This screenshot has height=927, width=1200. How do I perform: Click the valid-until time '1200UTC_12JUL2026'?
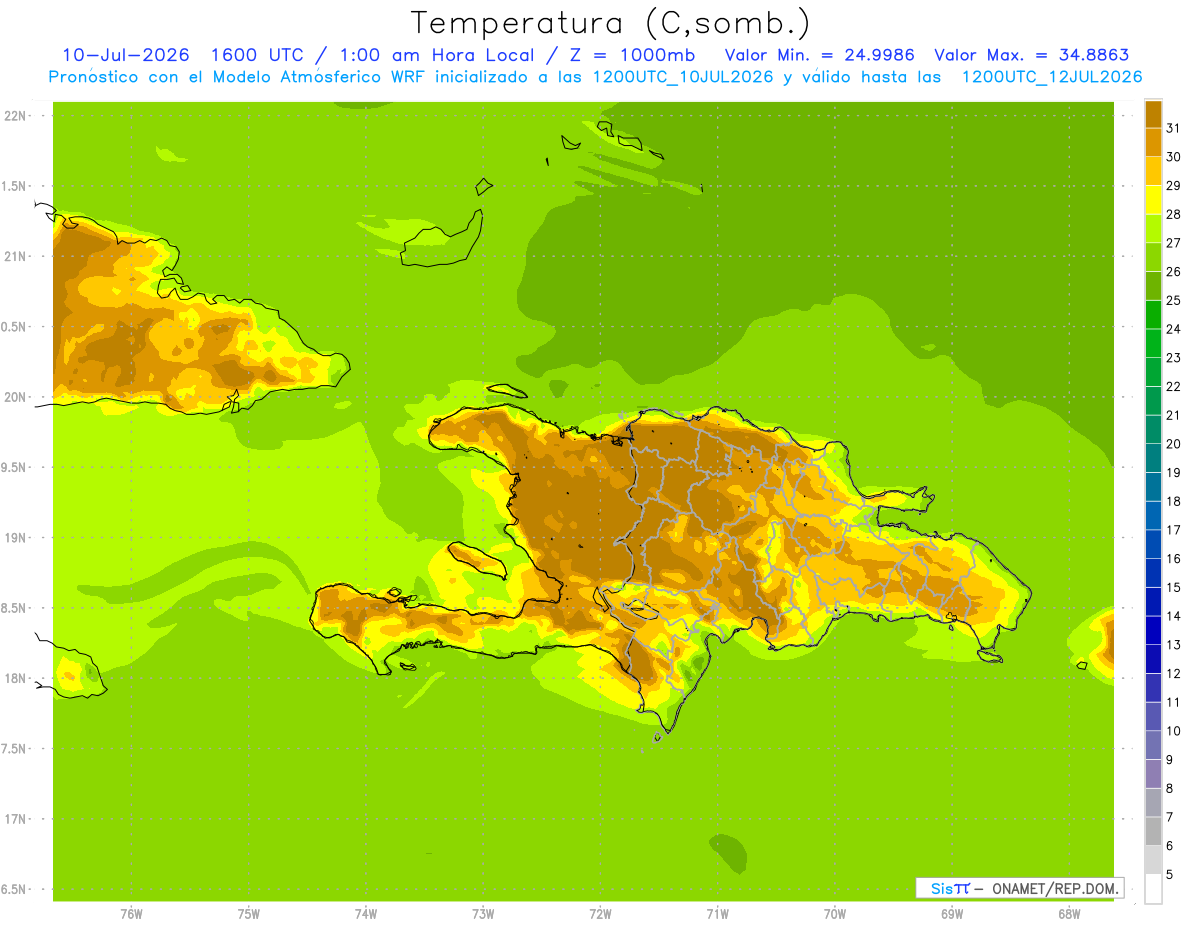(x=1052, y=77)
